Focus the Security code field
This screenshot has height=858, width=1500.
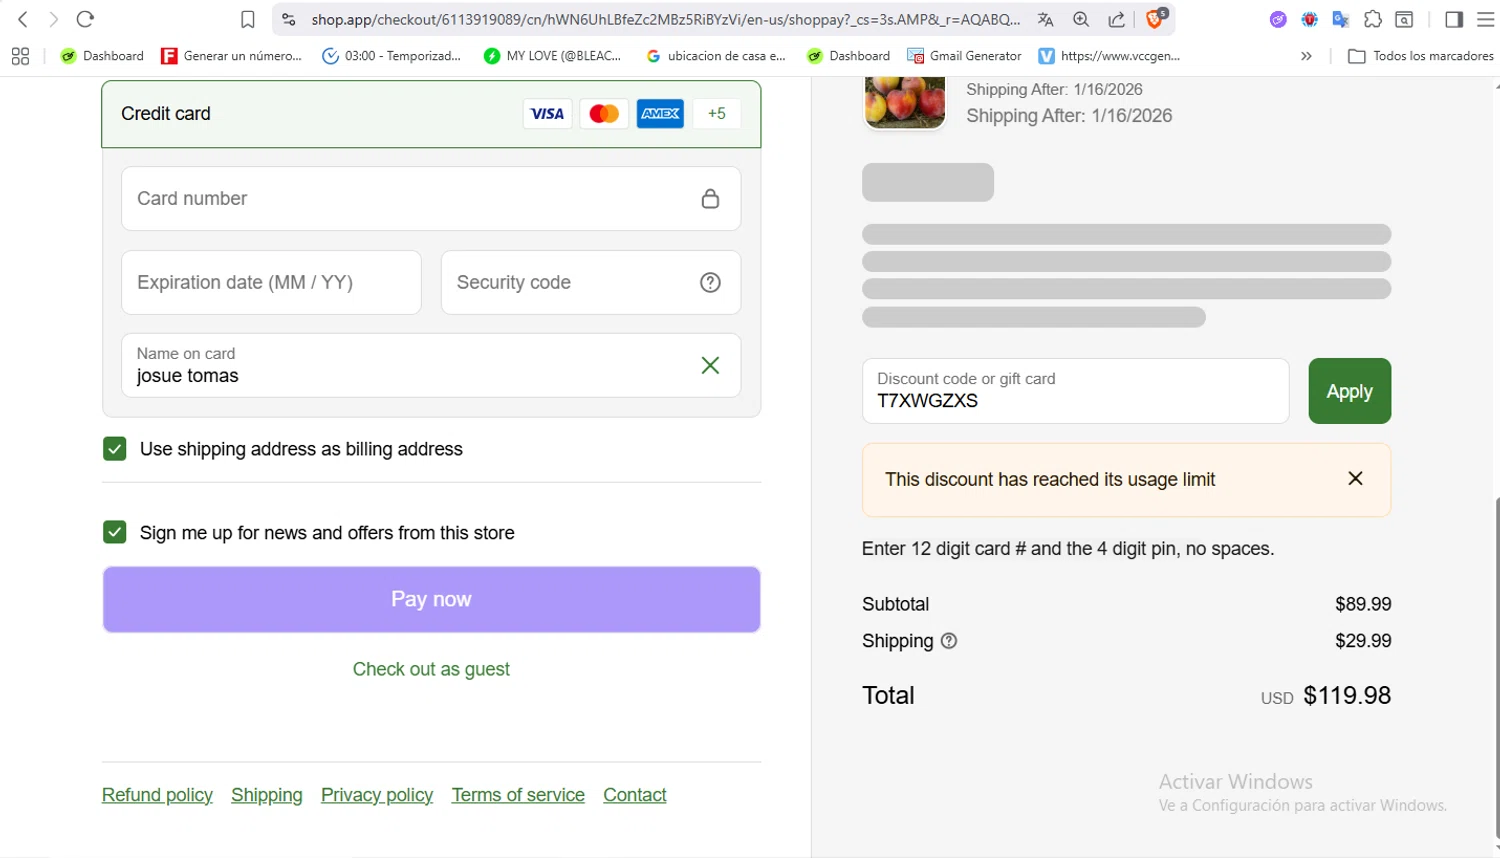[591, 283]
